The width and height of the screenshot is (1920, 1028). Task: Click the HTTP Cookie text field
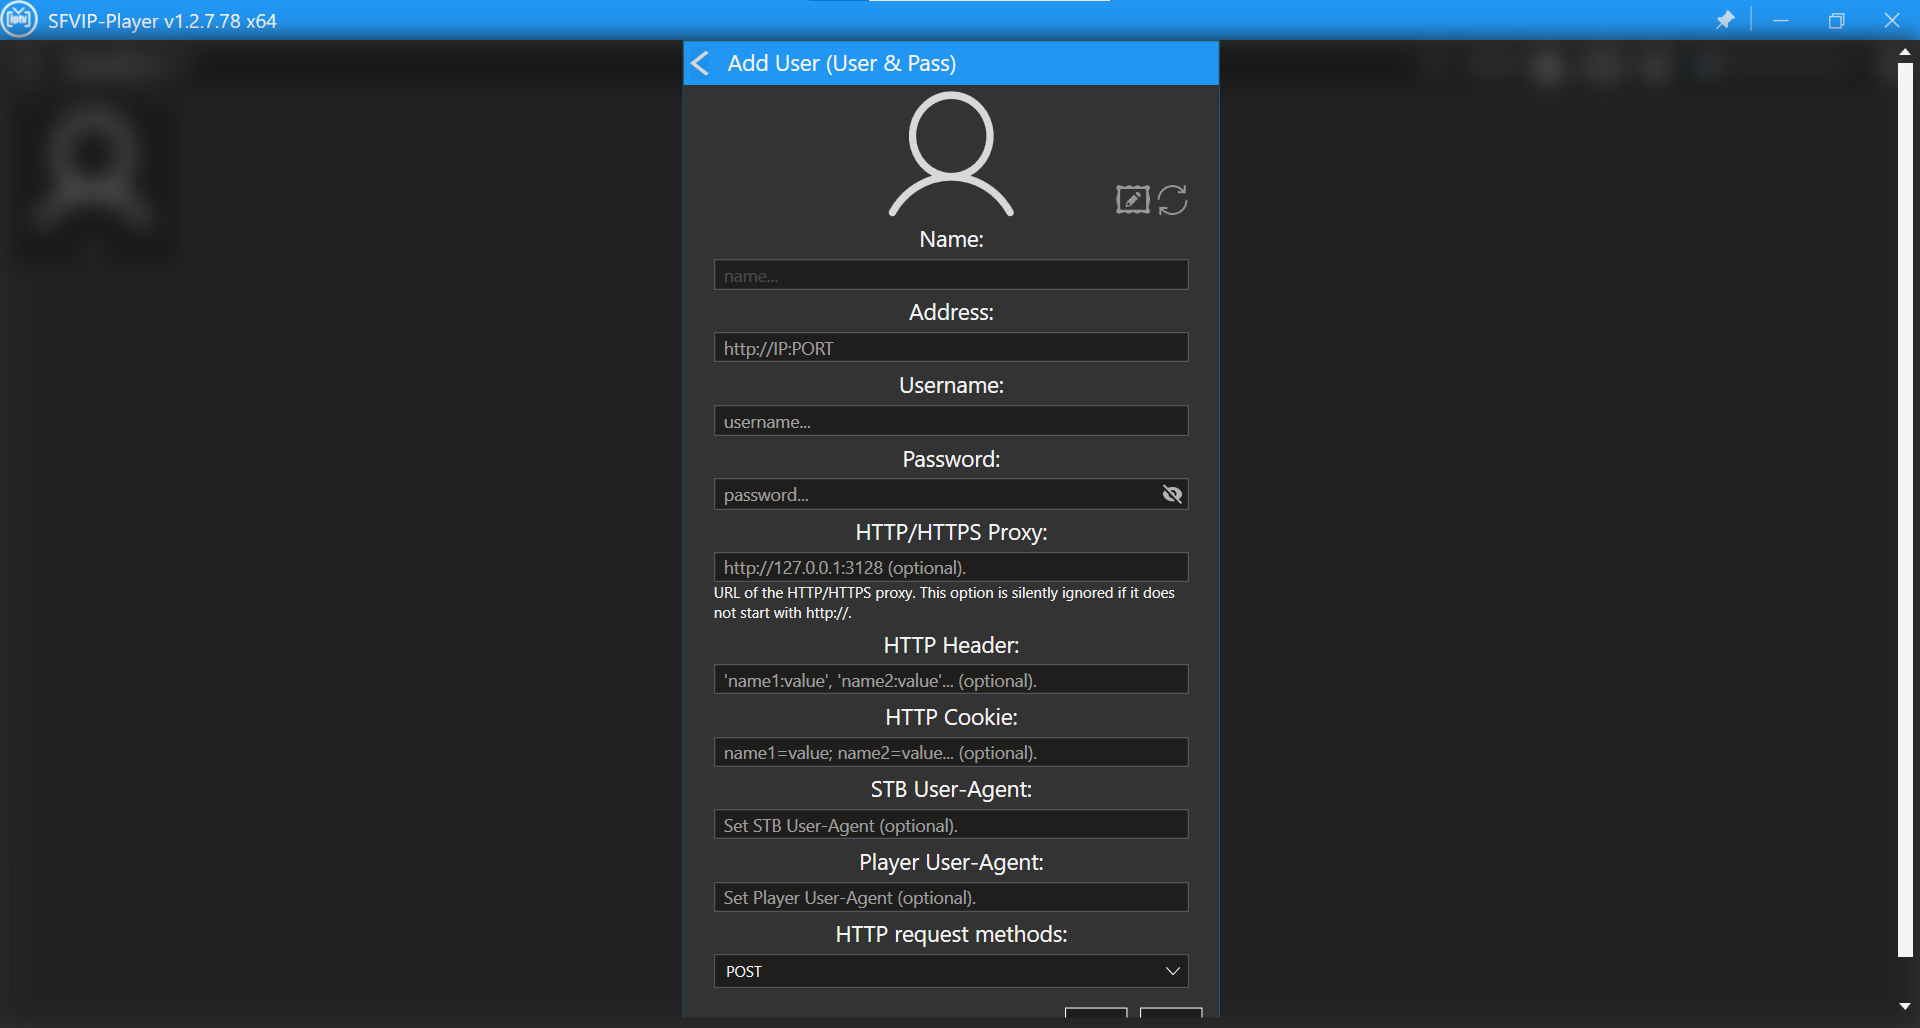click(950, 752)
